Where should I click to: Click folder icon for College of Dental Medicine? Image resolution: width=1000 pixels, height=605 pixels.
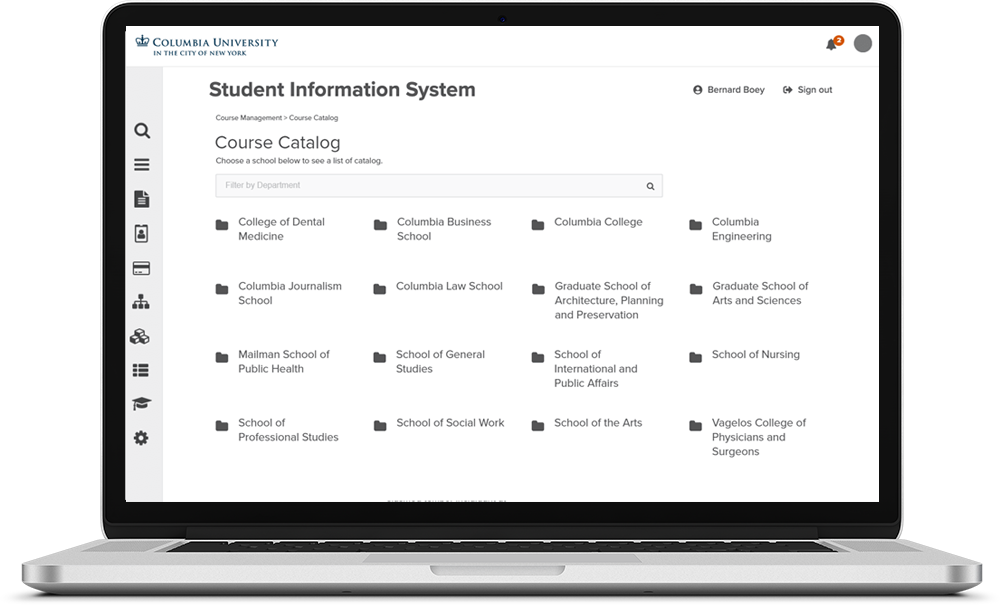tap(222, 225)
